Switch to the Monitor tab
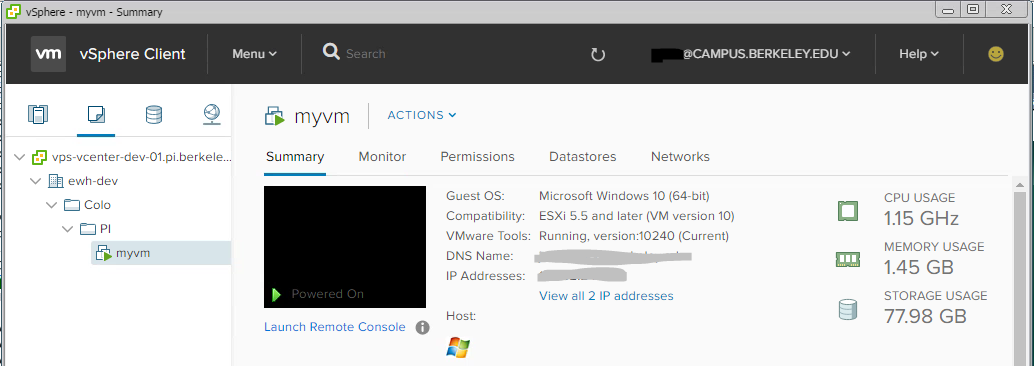The height and width of the screenshot is (366, 1034). click(382, 157)
